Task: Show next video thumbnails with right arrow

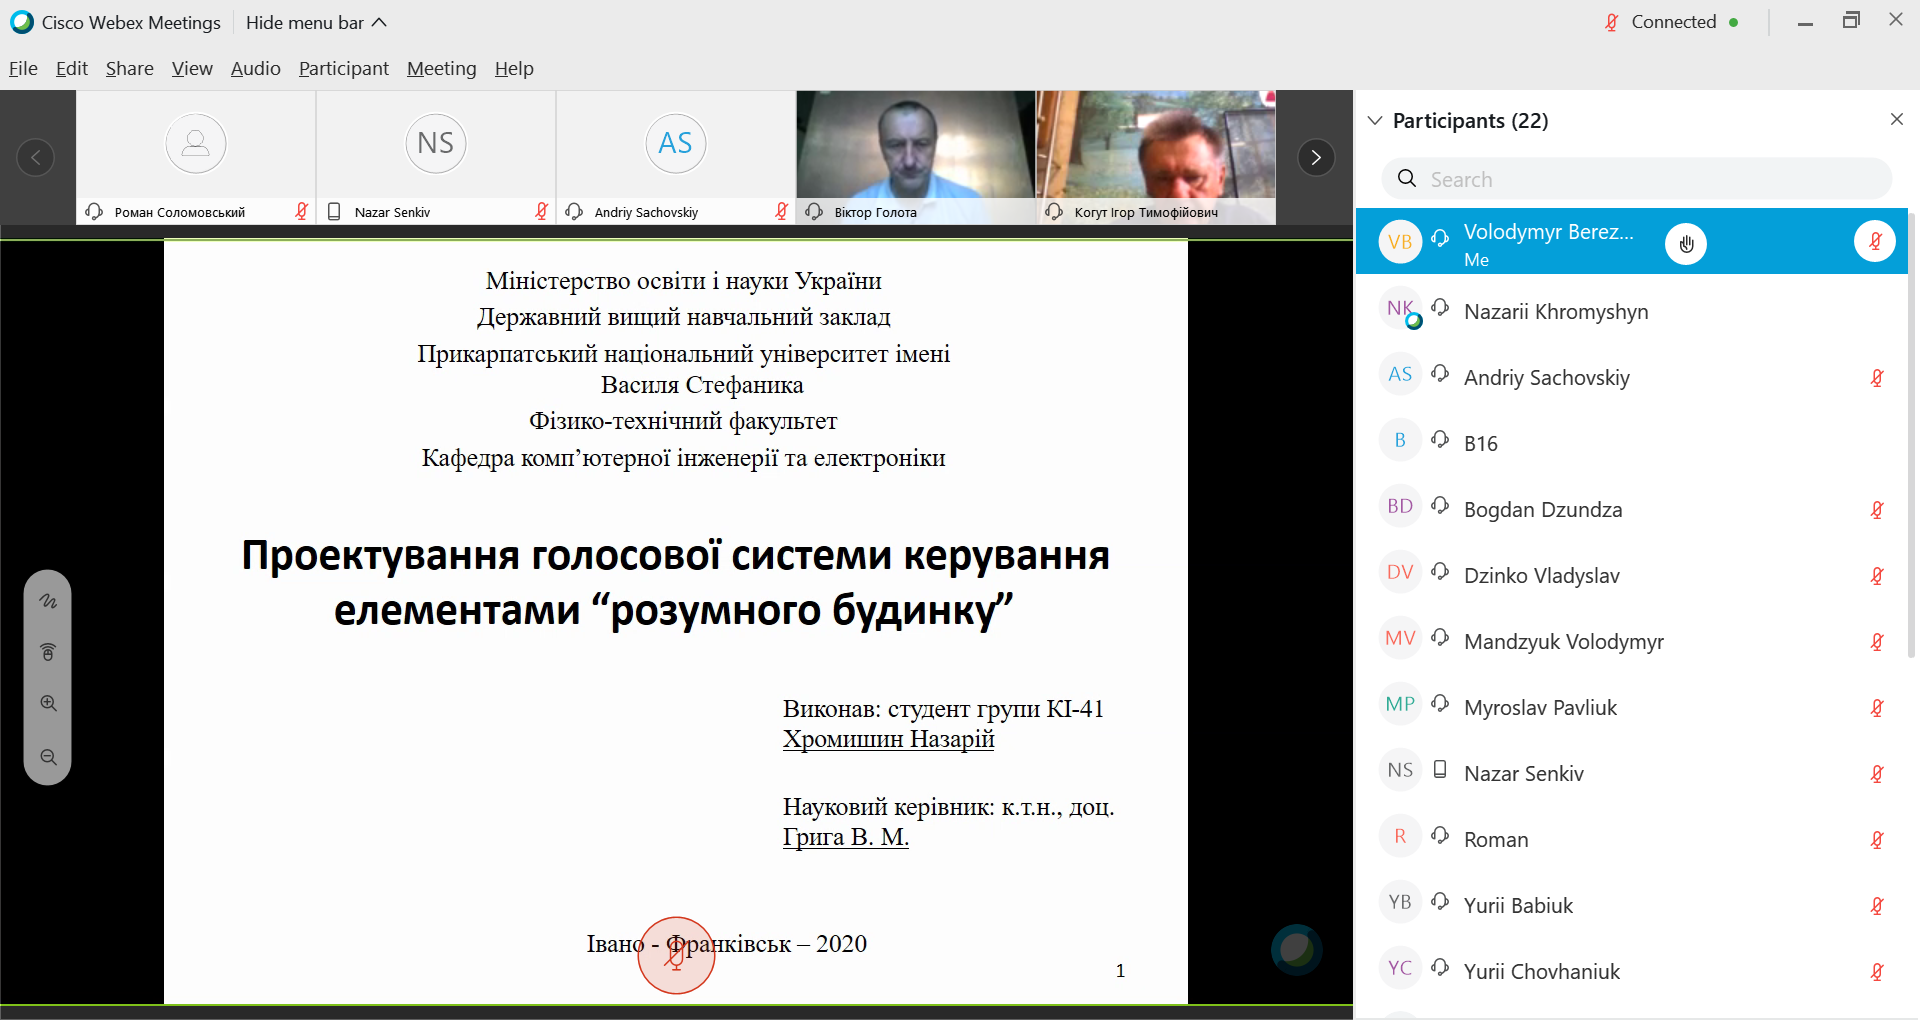Action: click(1316, 157)
